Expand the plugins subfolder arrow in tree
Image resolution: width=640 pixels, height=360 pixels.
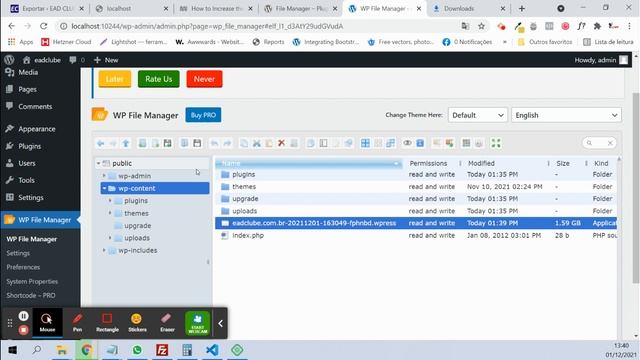tap(110, 201)
